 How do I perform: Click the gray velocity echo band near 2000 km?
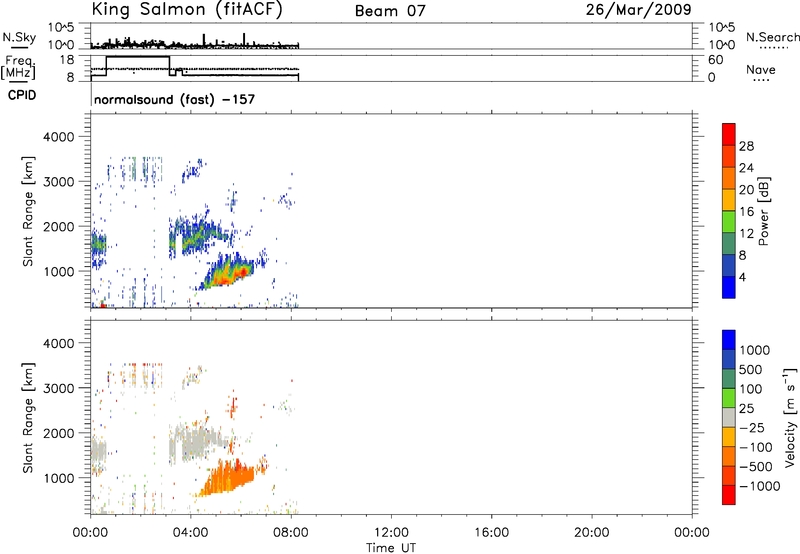[198, 440]
